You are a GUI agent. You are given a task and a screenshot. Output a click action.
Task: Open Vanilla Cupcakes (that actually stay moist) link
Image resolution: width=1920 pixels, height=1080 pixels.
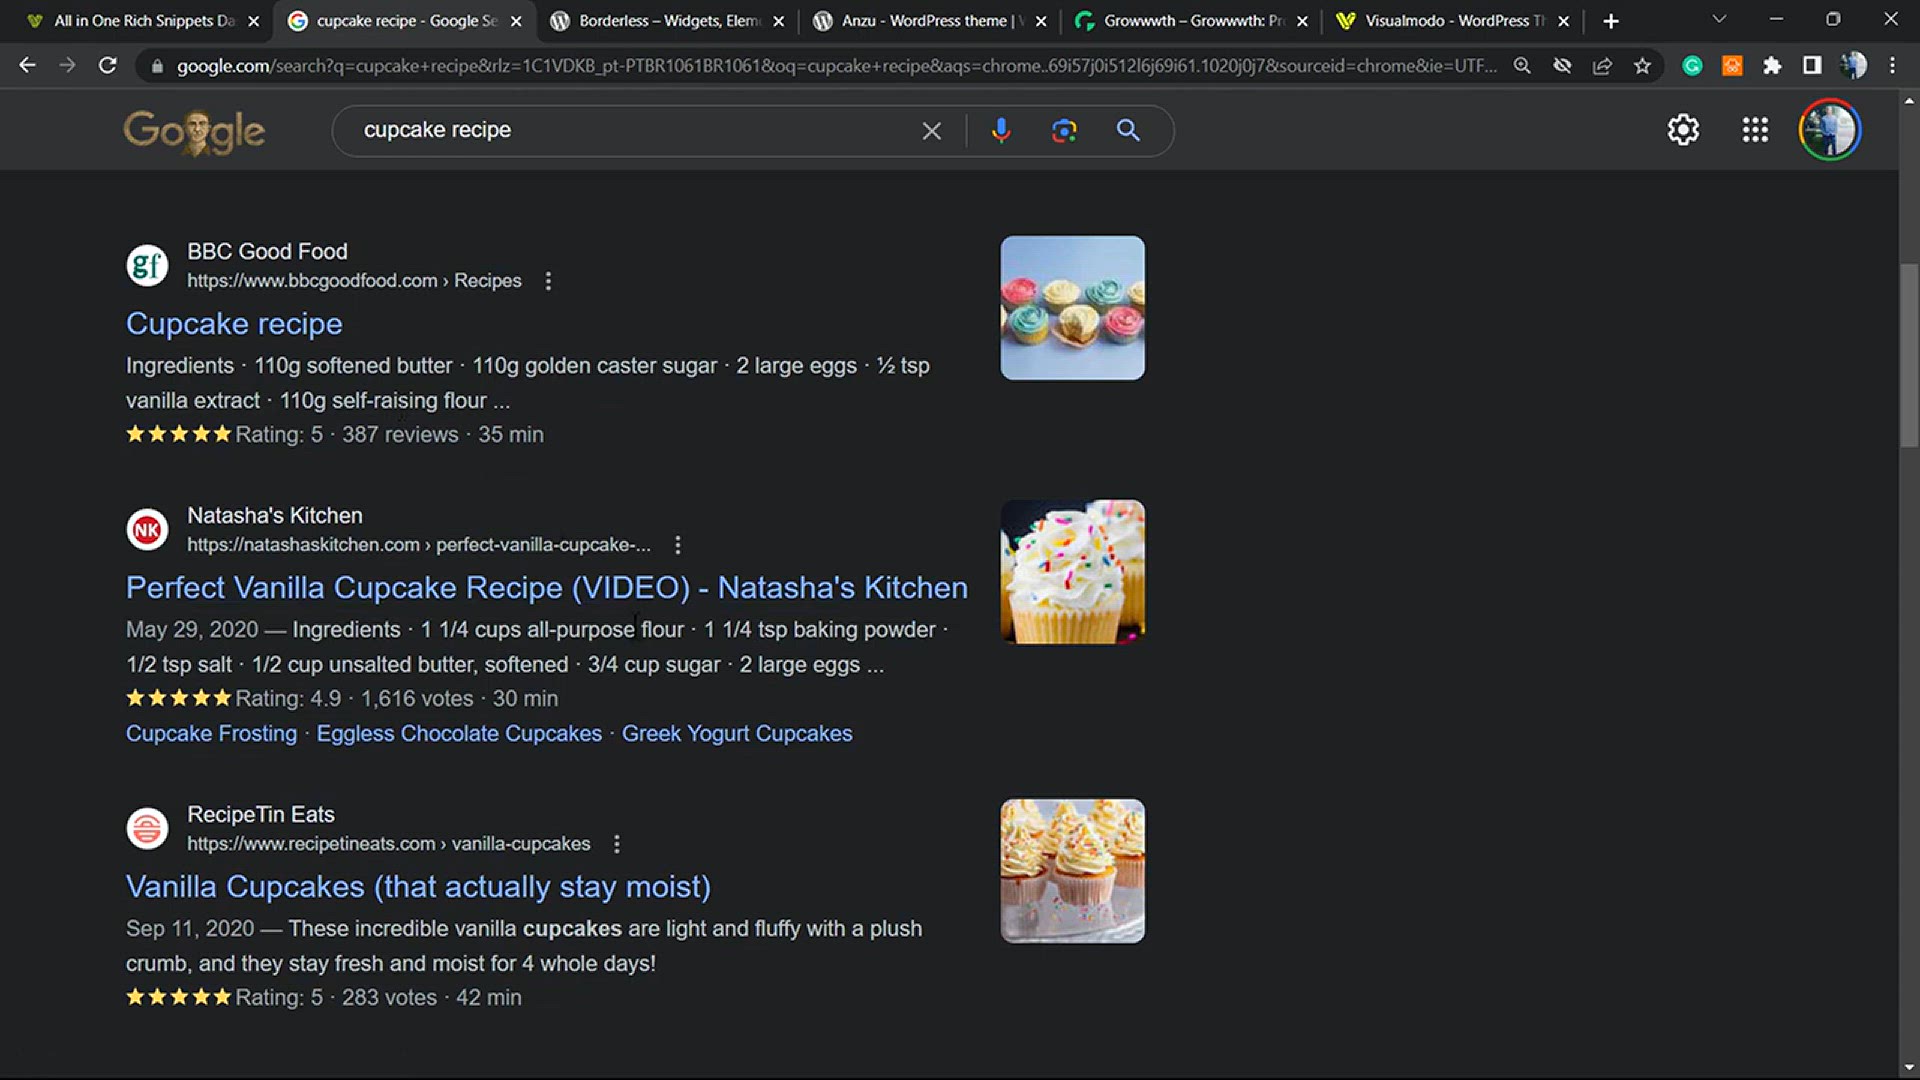pyautogui.click(x=418, y=887)
